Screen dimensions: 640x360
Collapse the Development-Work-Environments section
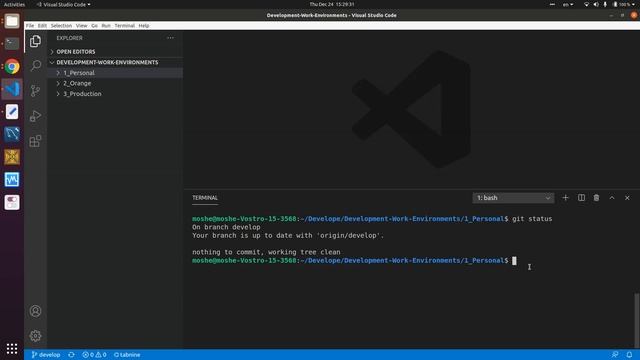click(x=116, y=62)
